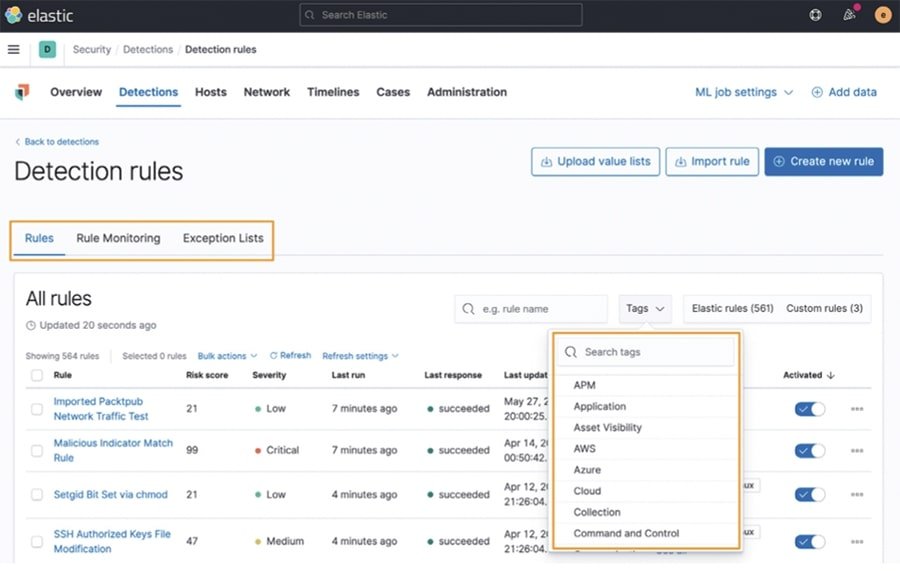
Task: Check the Setgid Bit Set via chmod checkbox
Action: pyautogui.click(x=37, y=494)
